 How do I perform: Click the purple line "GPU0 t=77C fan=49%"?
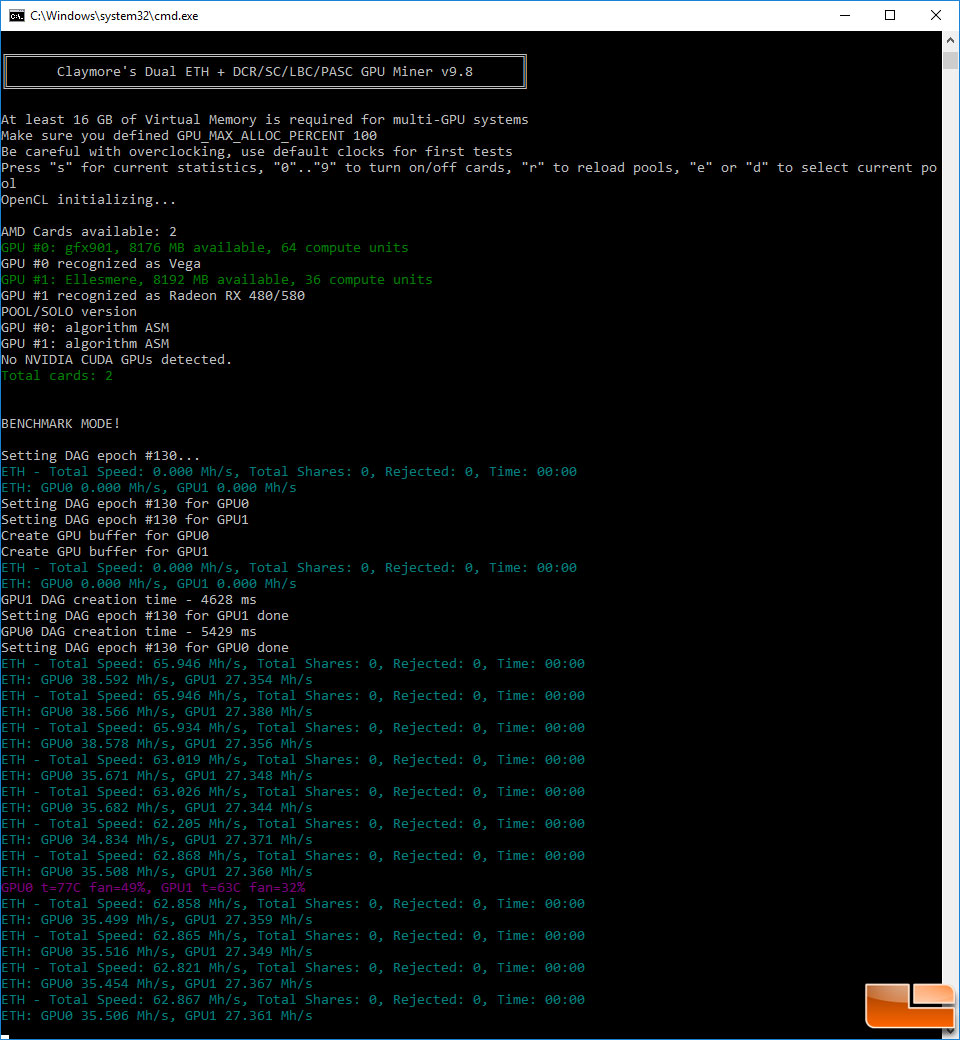click(x=153, y=887)
